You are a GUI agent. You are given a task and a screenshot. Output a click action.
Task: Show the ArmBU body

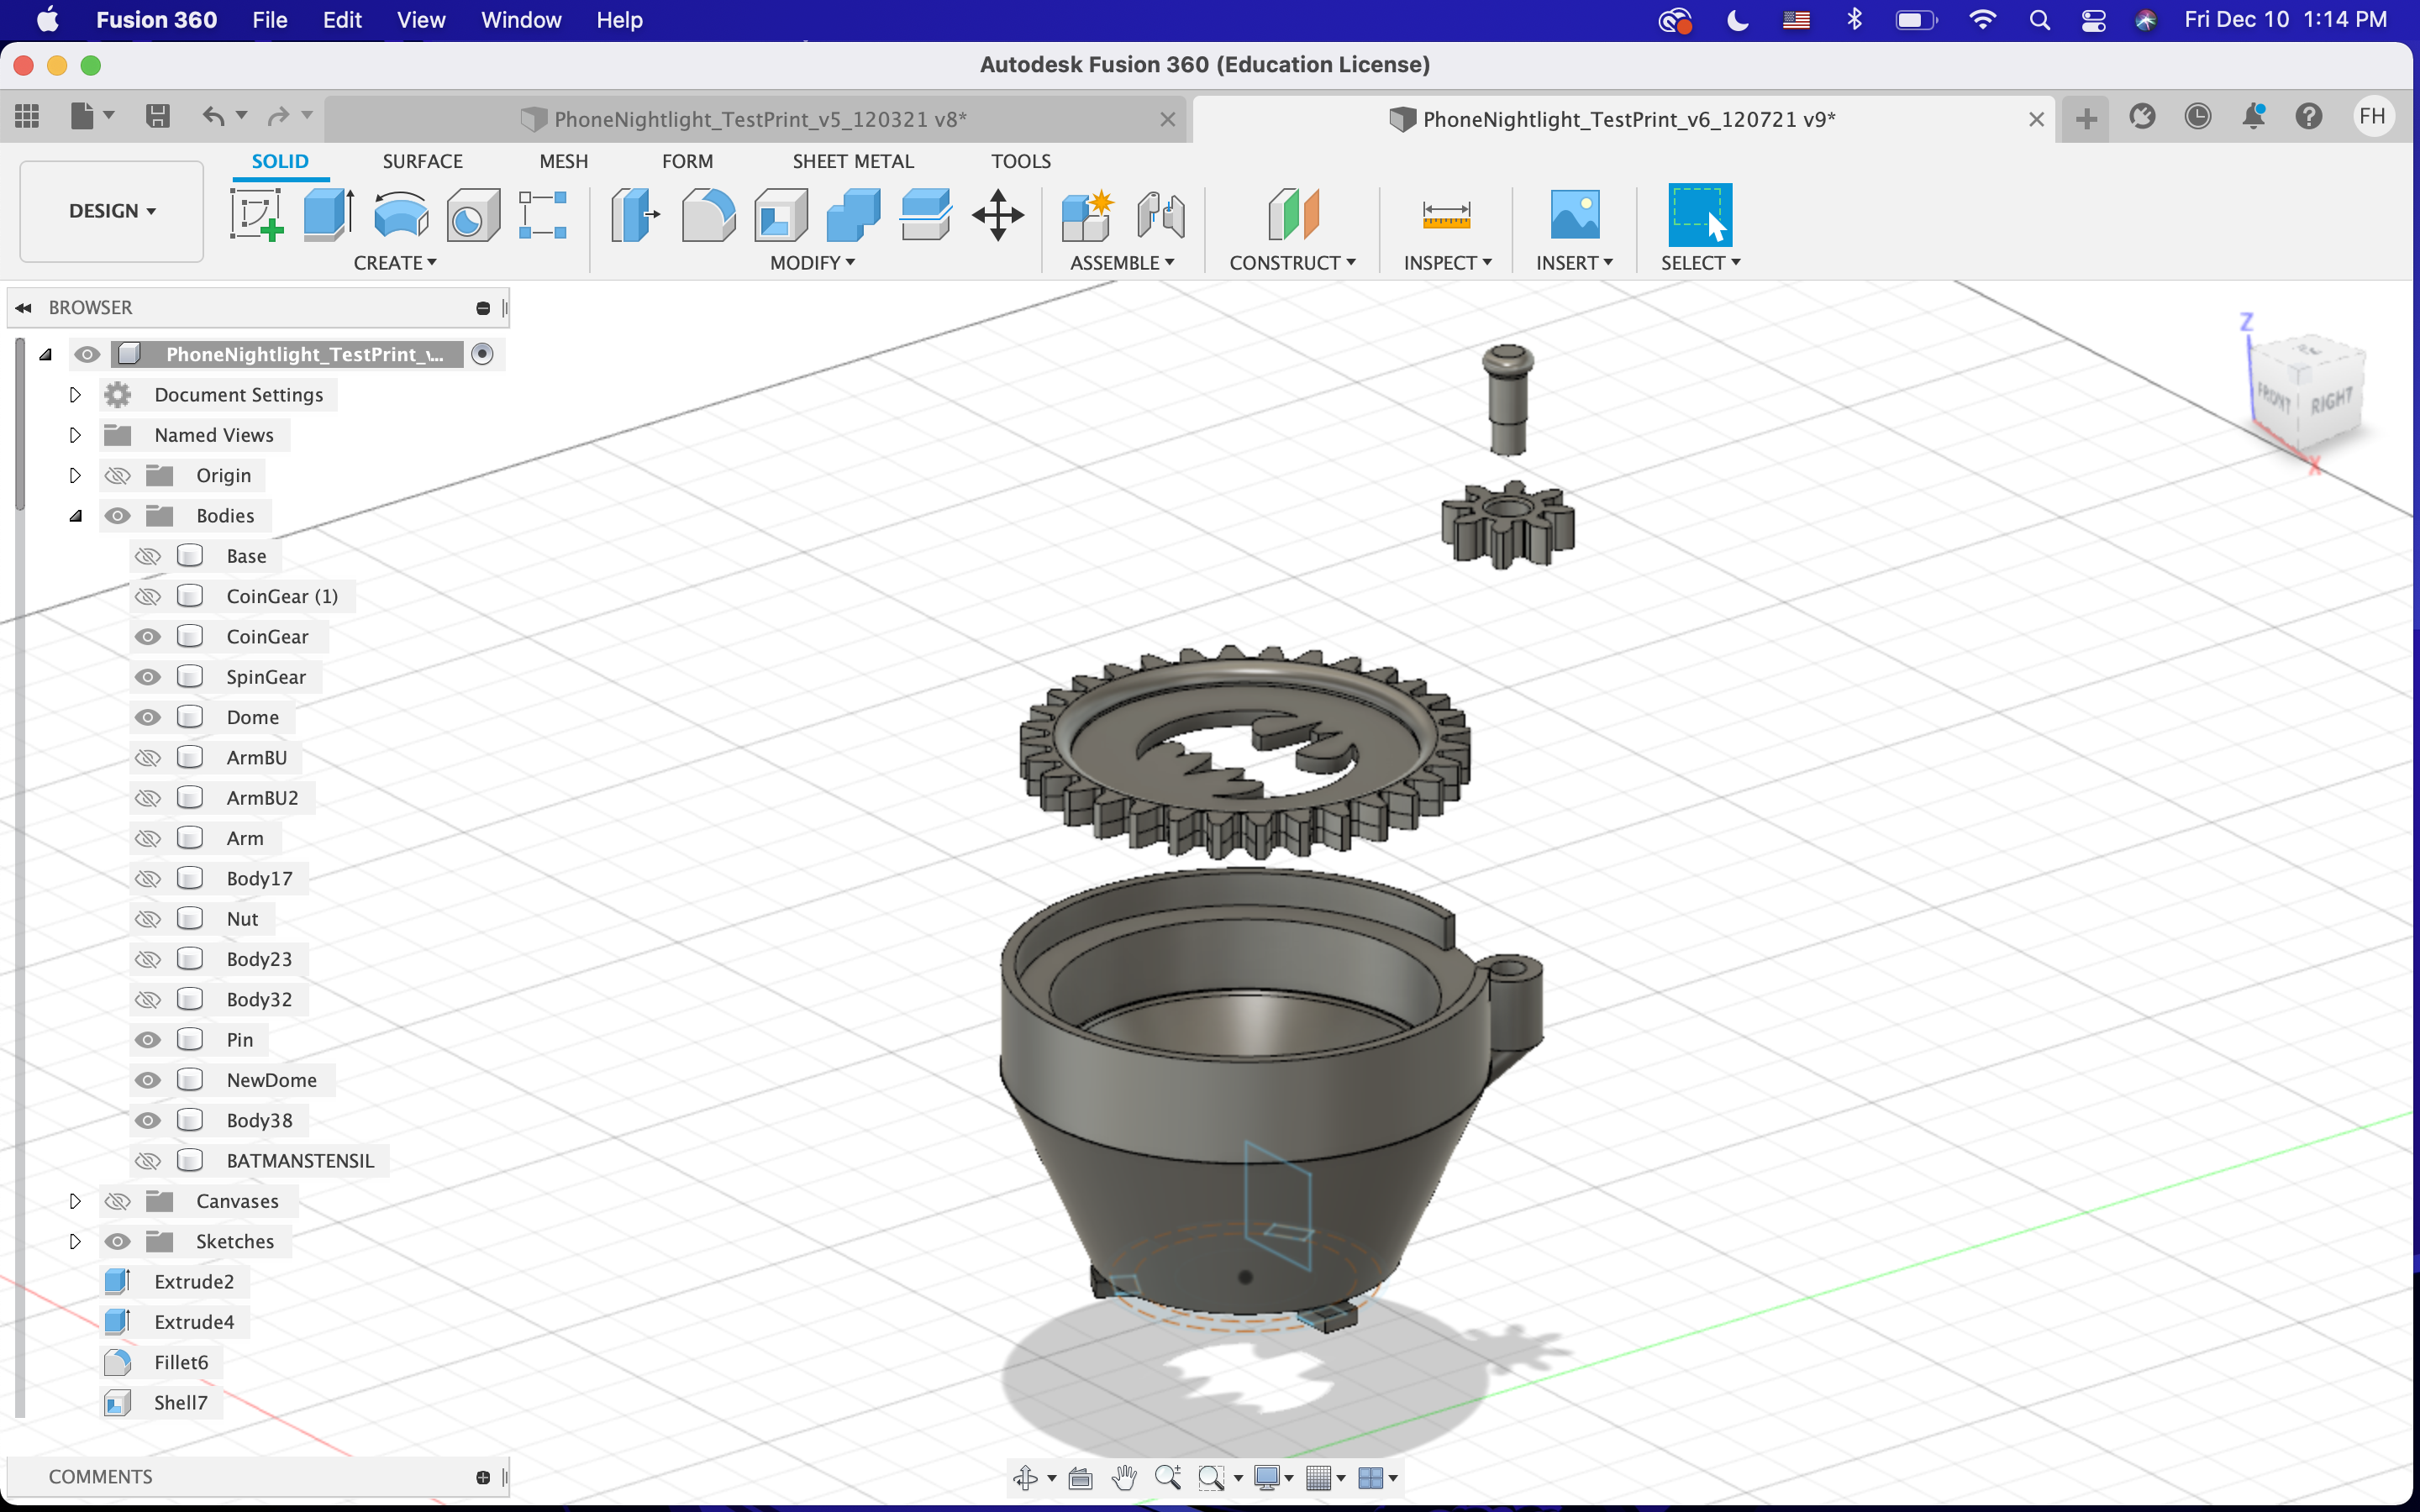[148, 758]
